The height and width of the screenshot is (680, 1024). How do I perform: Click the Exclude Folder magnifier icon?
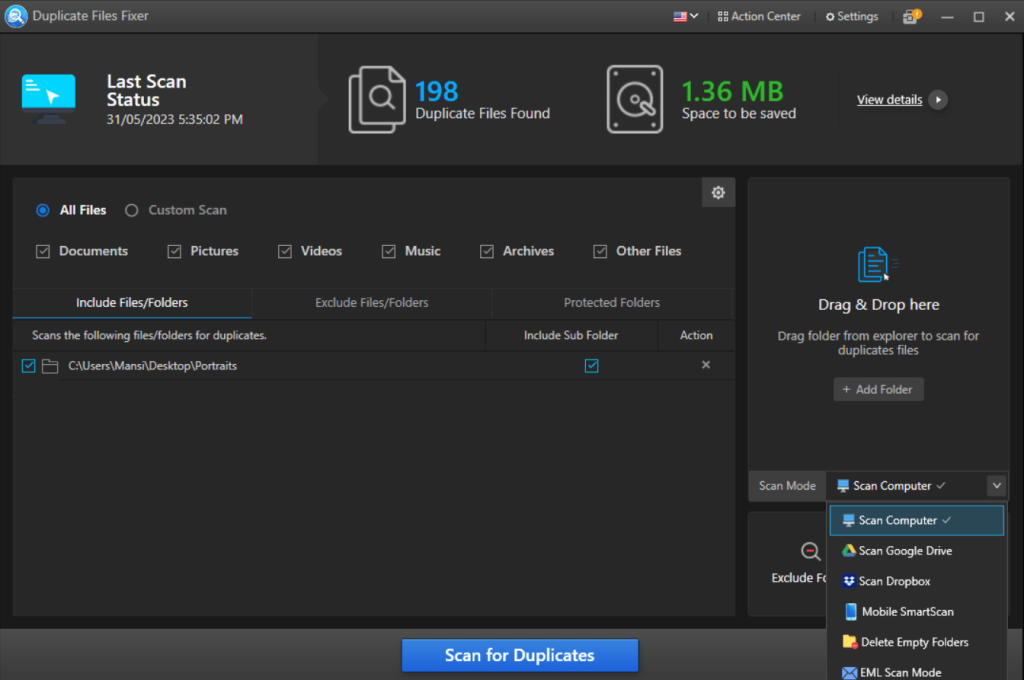[x=810, y=551]
